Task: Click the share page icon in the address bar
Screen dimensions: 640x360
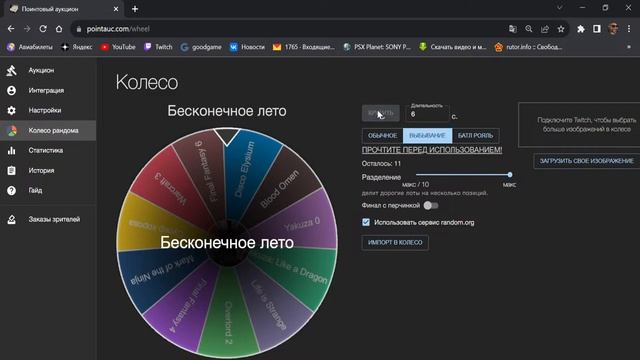Action: click(x=545, y=29)
